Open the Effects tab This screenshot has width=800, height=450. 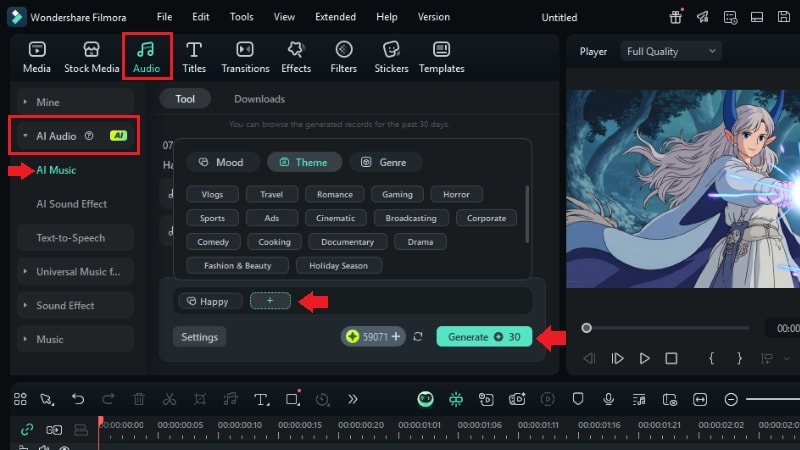tap(296, 57)
